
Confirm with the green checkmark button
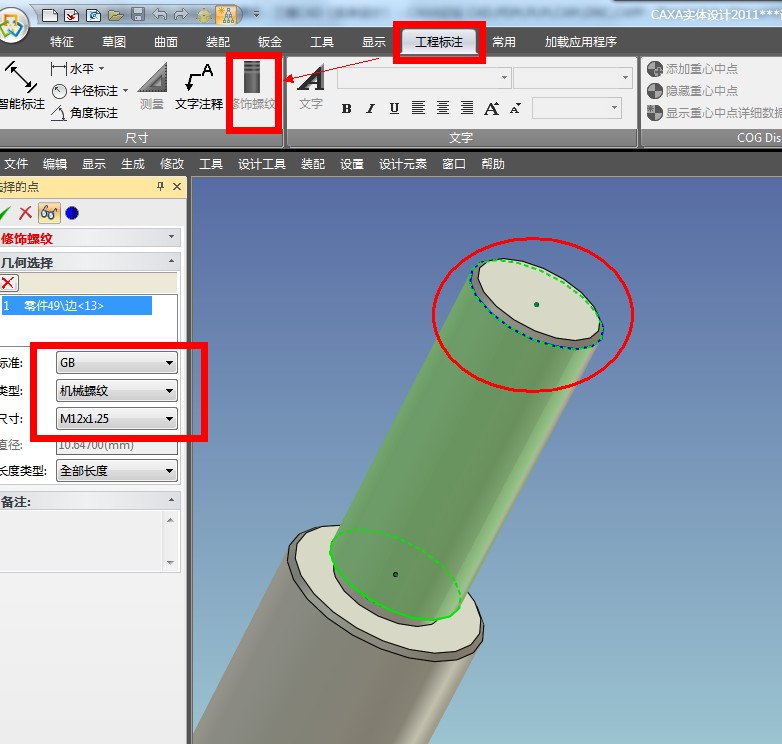click(5, 212)
